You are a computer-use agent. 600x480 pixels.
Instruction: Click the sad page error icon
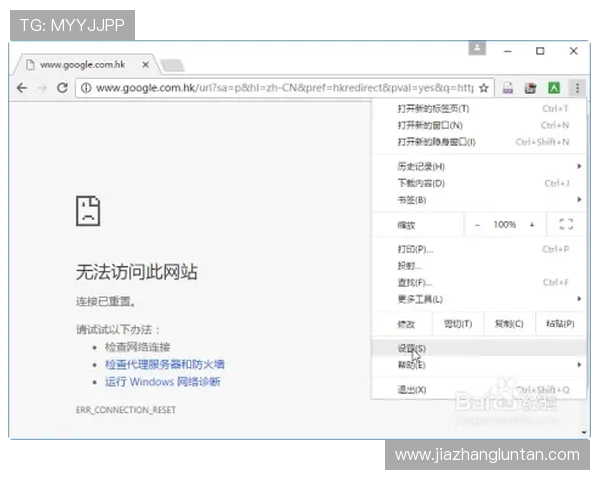88,211
